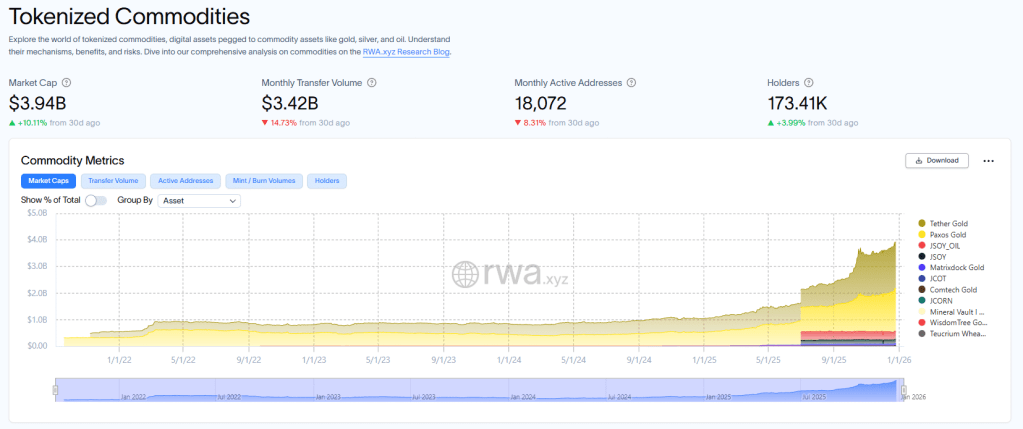Open the three-dot chart options menu

coord(988,160)
